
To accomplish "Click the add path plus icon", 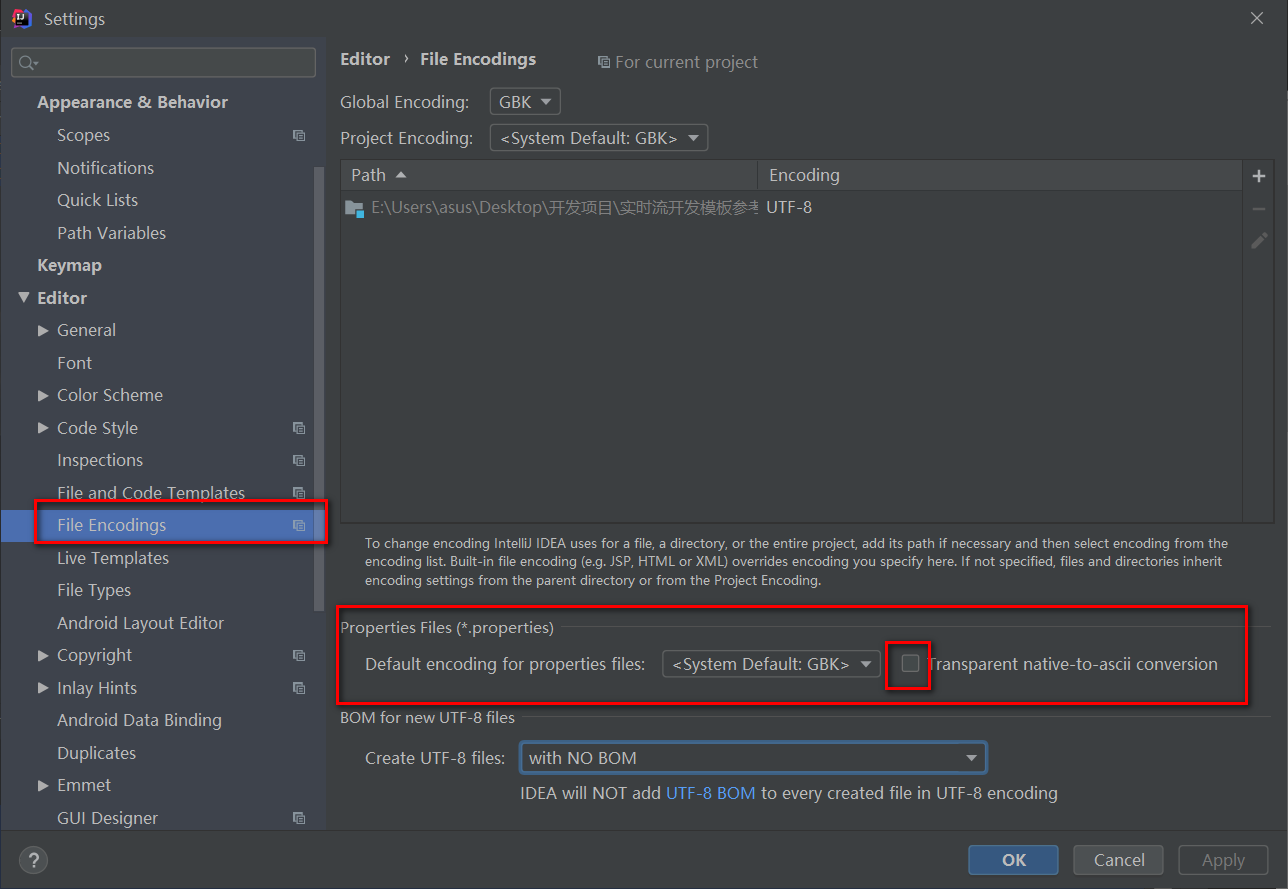I will point(1259,176).
